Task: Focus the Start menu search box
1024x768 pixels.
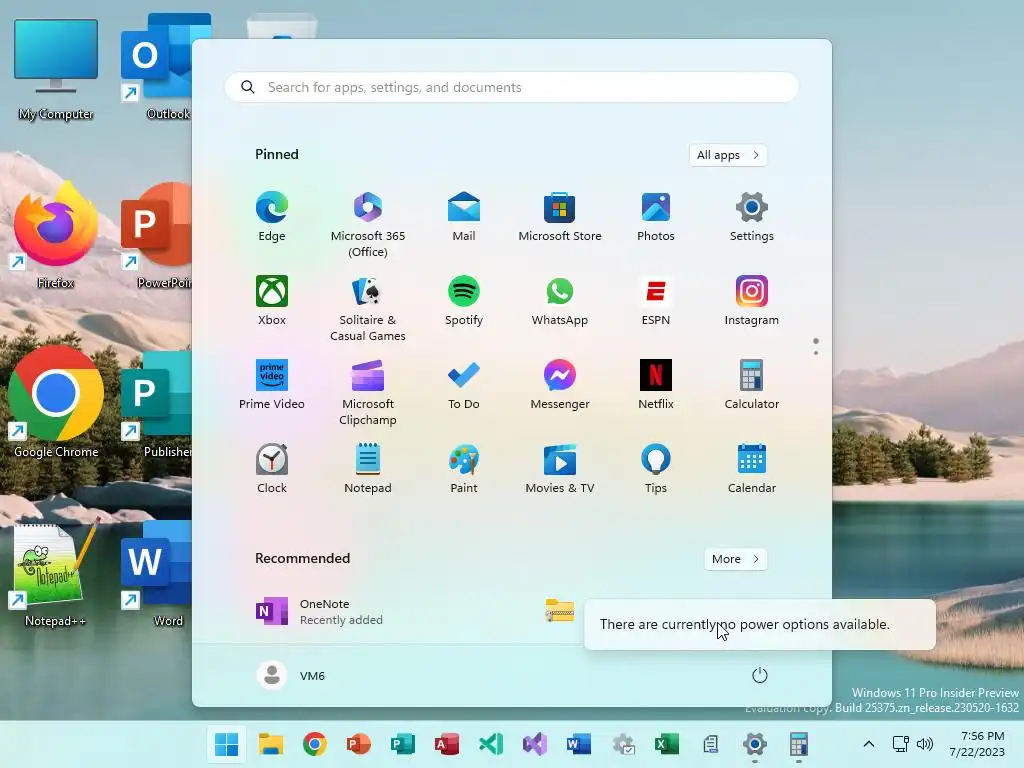Action: (511, 87)
